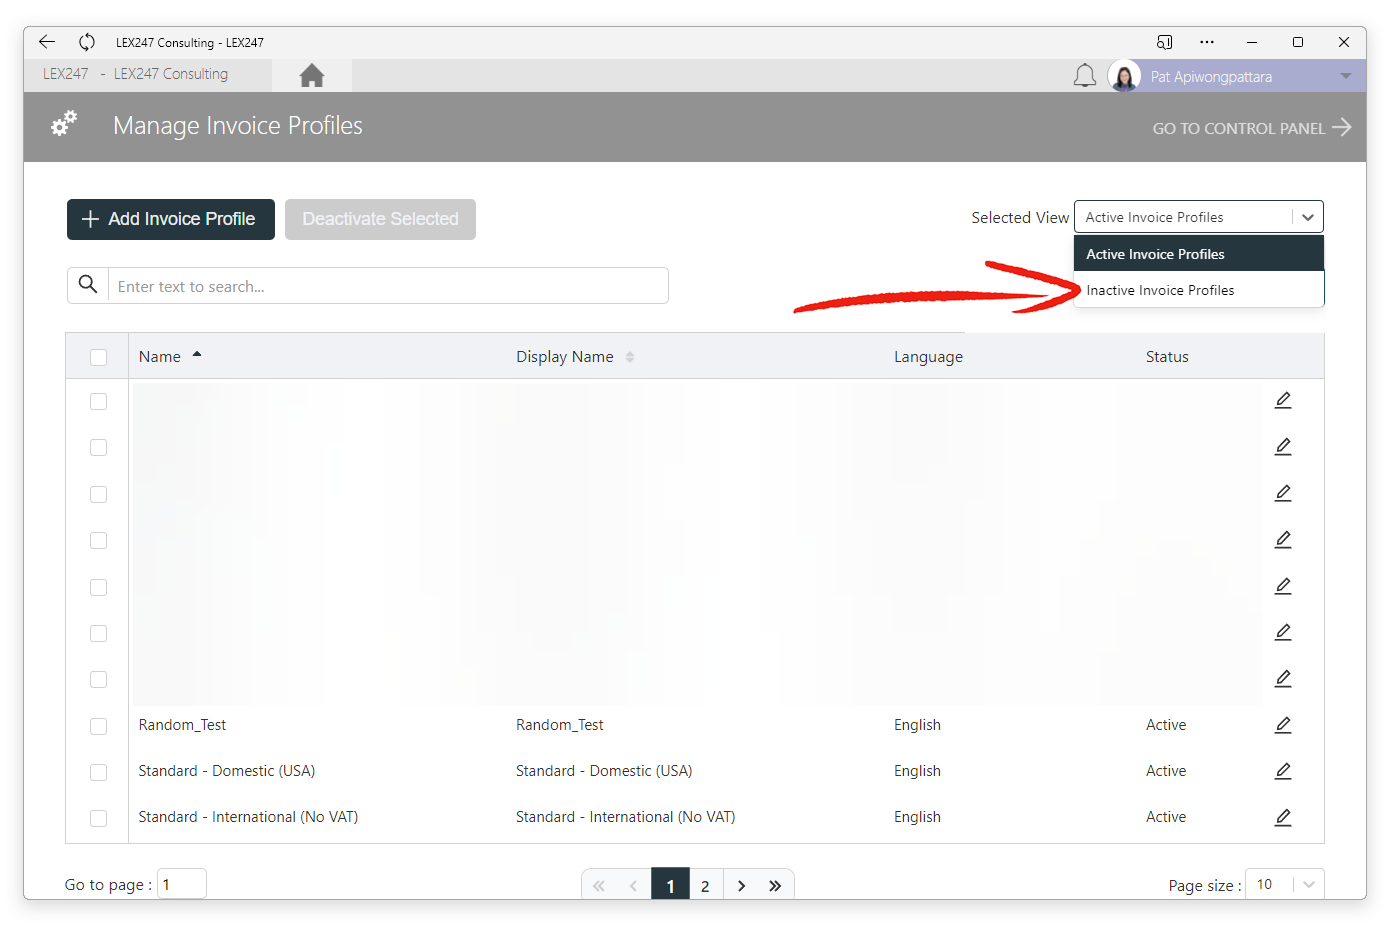Click the cast/app icon in title bar
1390x925 pixels.
(1164, 42)
